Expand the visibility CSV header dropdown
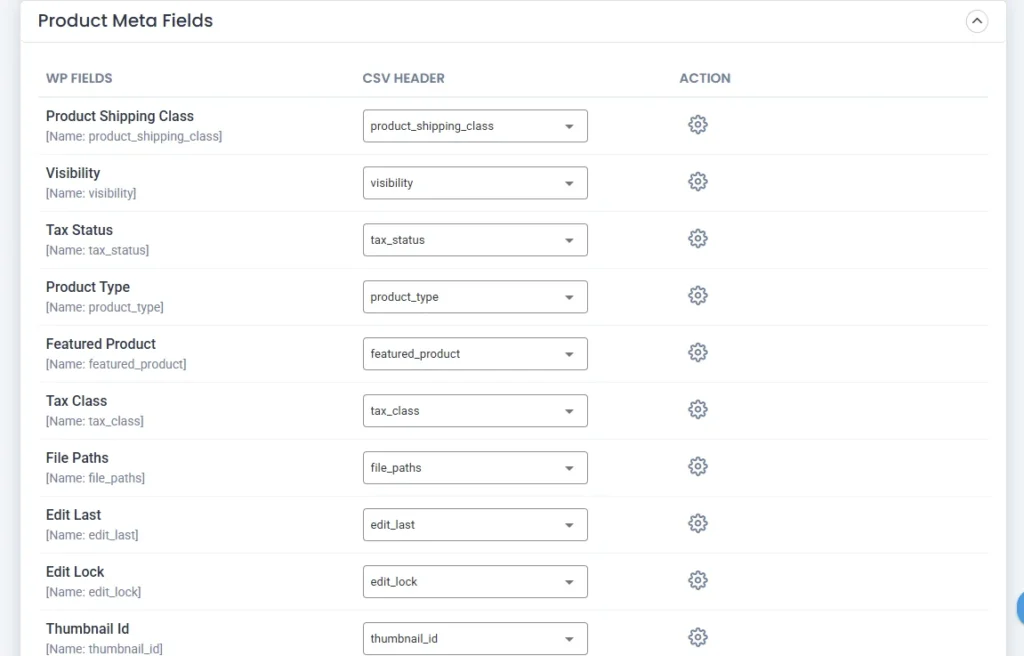The image size is (1024, 656). click(475, 183)
